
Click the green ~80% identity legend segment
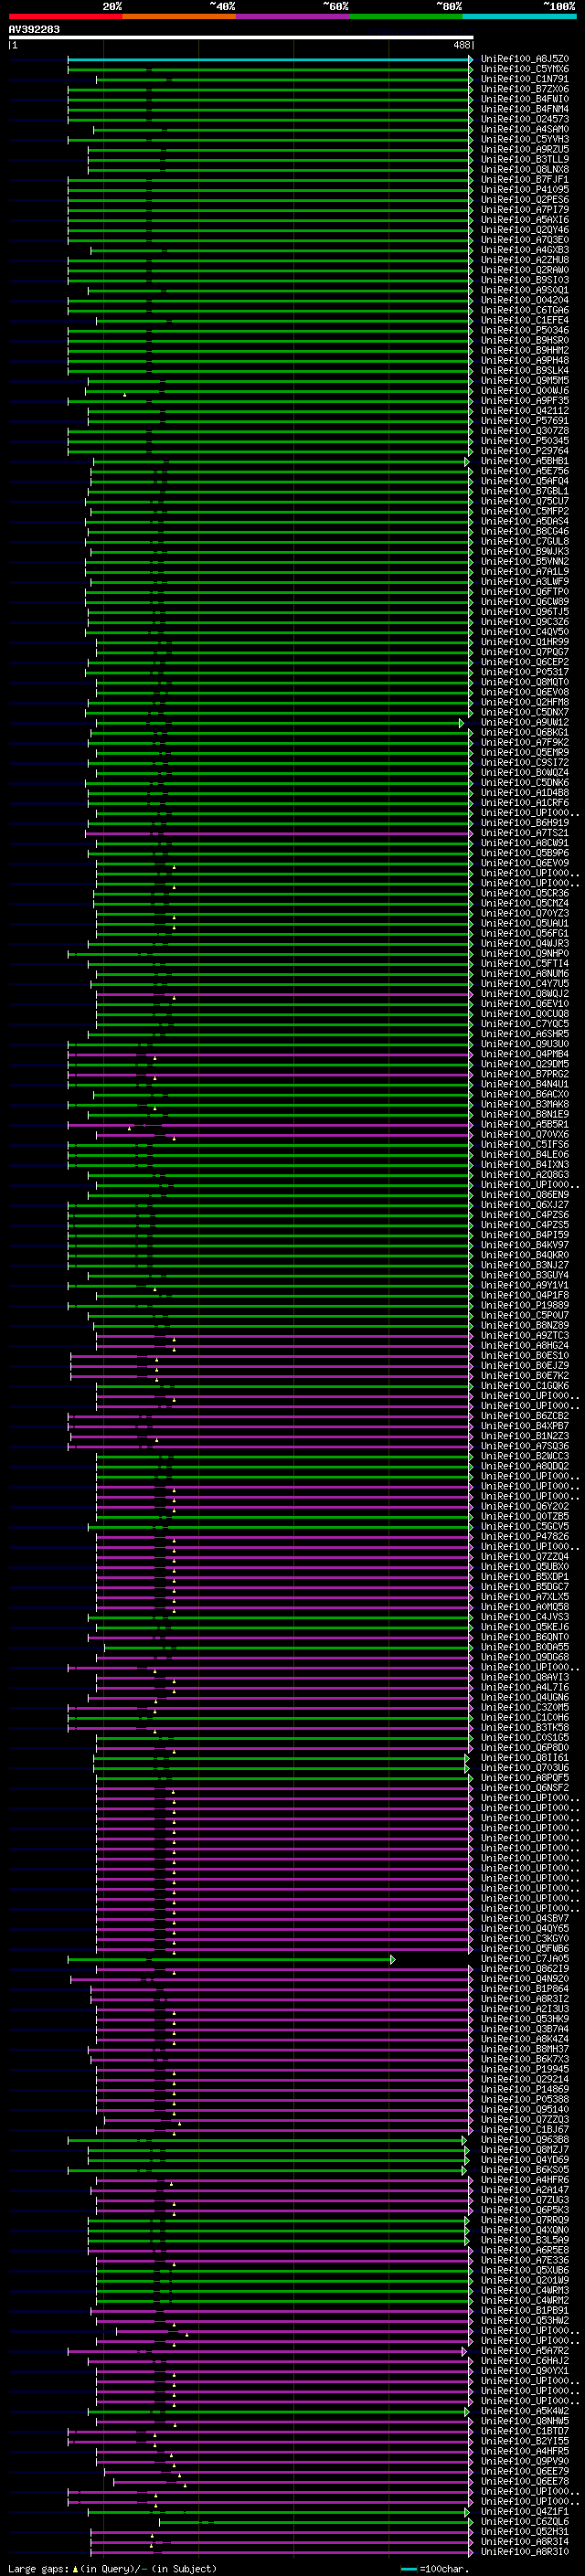[x=406, y=16]
